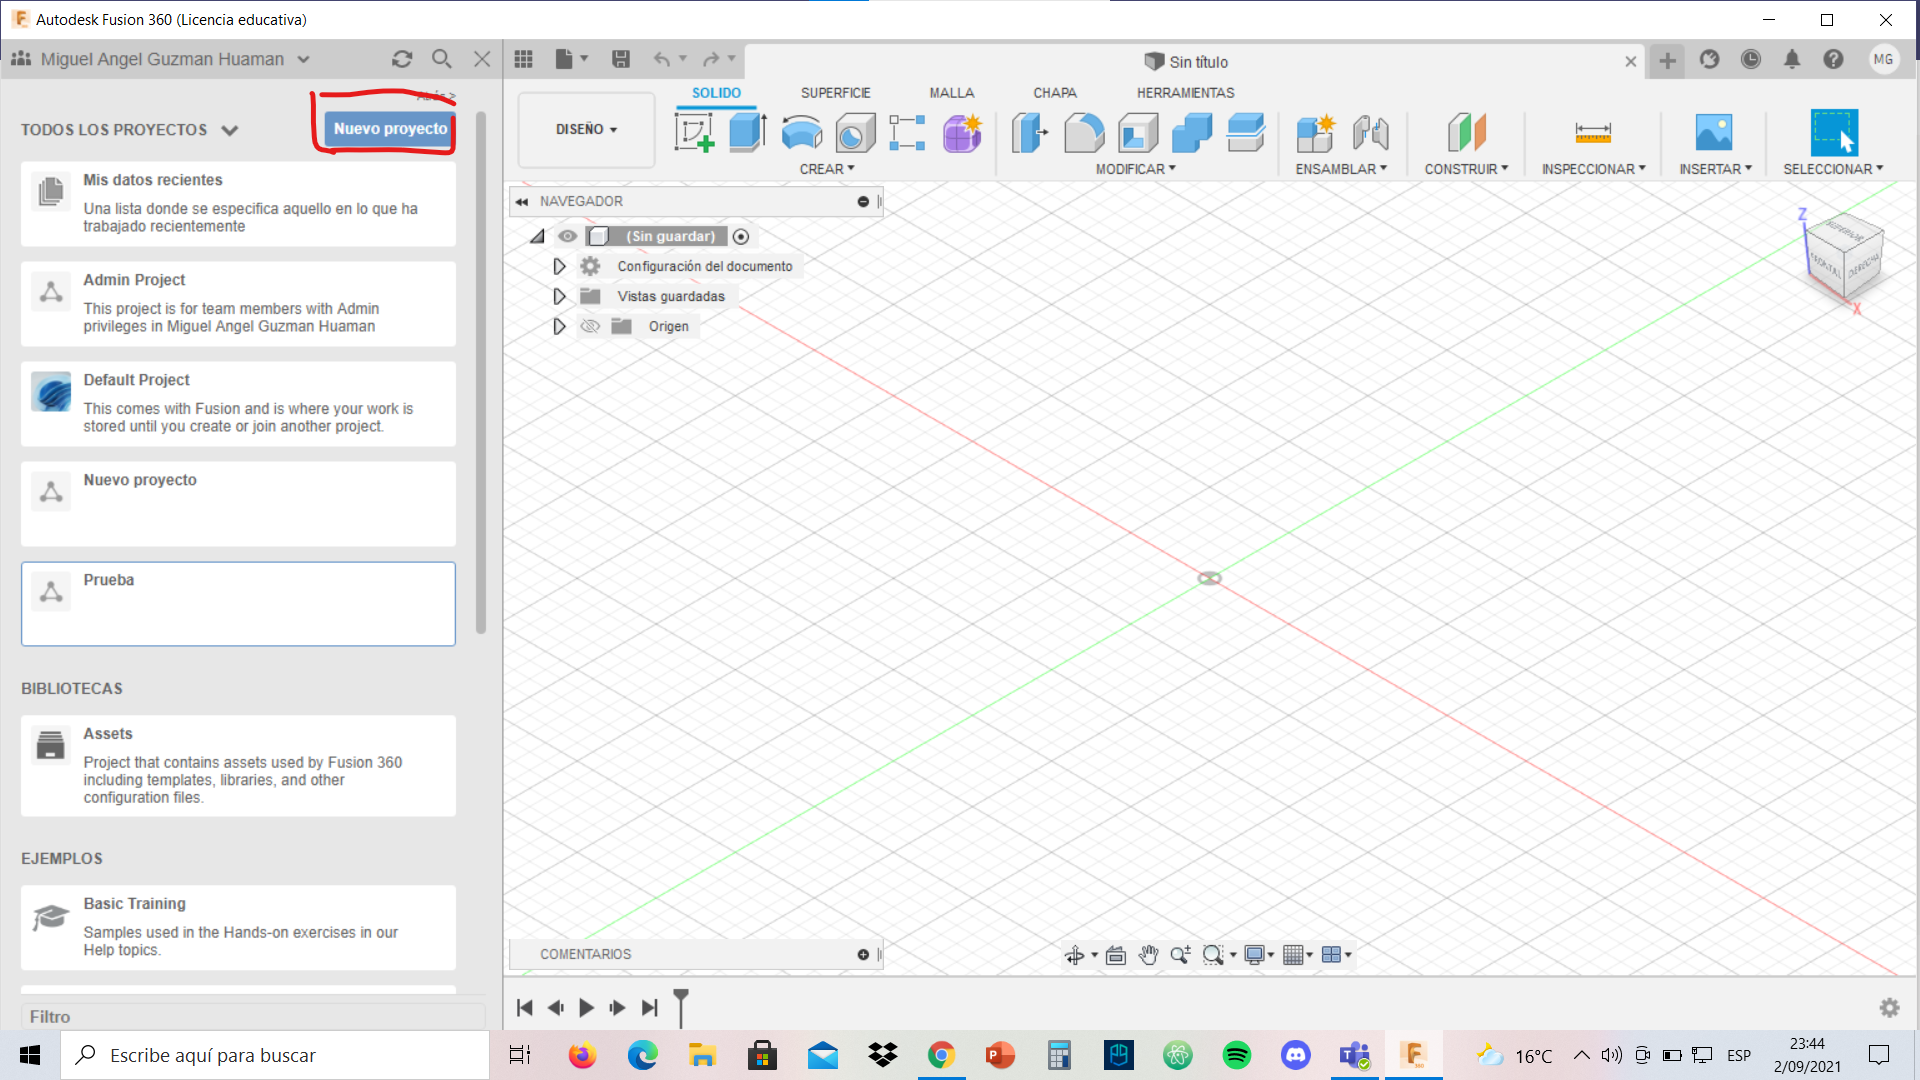Open the ENSAMBLAR dropdown menu
Viewport: 1920px width, 1080px height.
1341,169
